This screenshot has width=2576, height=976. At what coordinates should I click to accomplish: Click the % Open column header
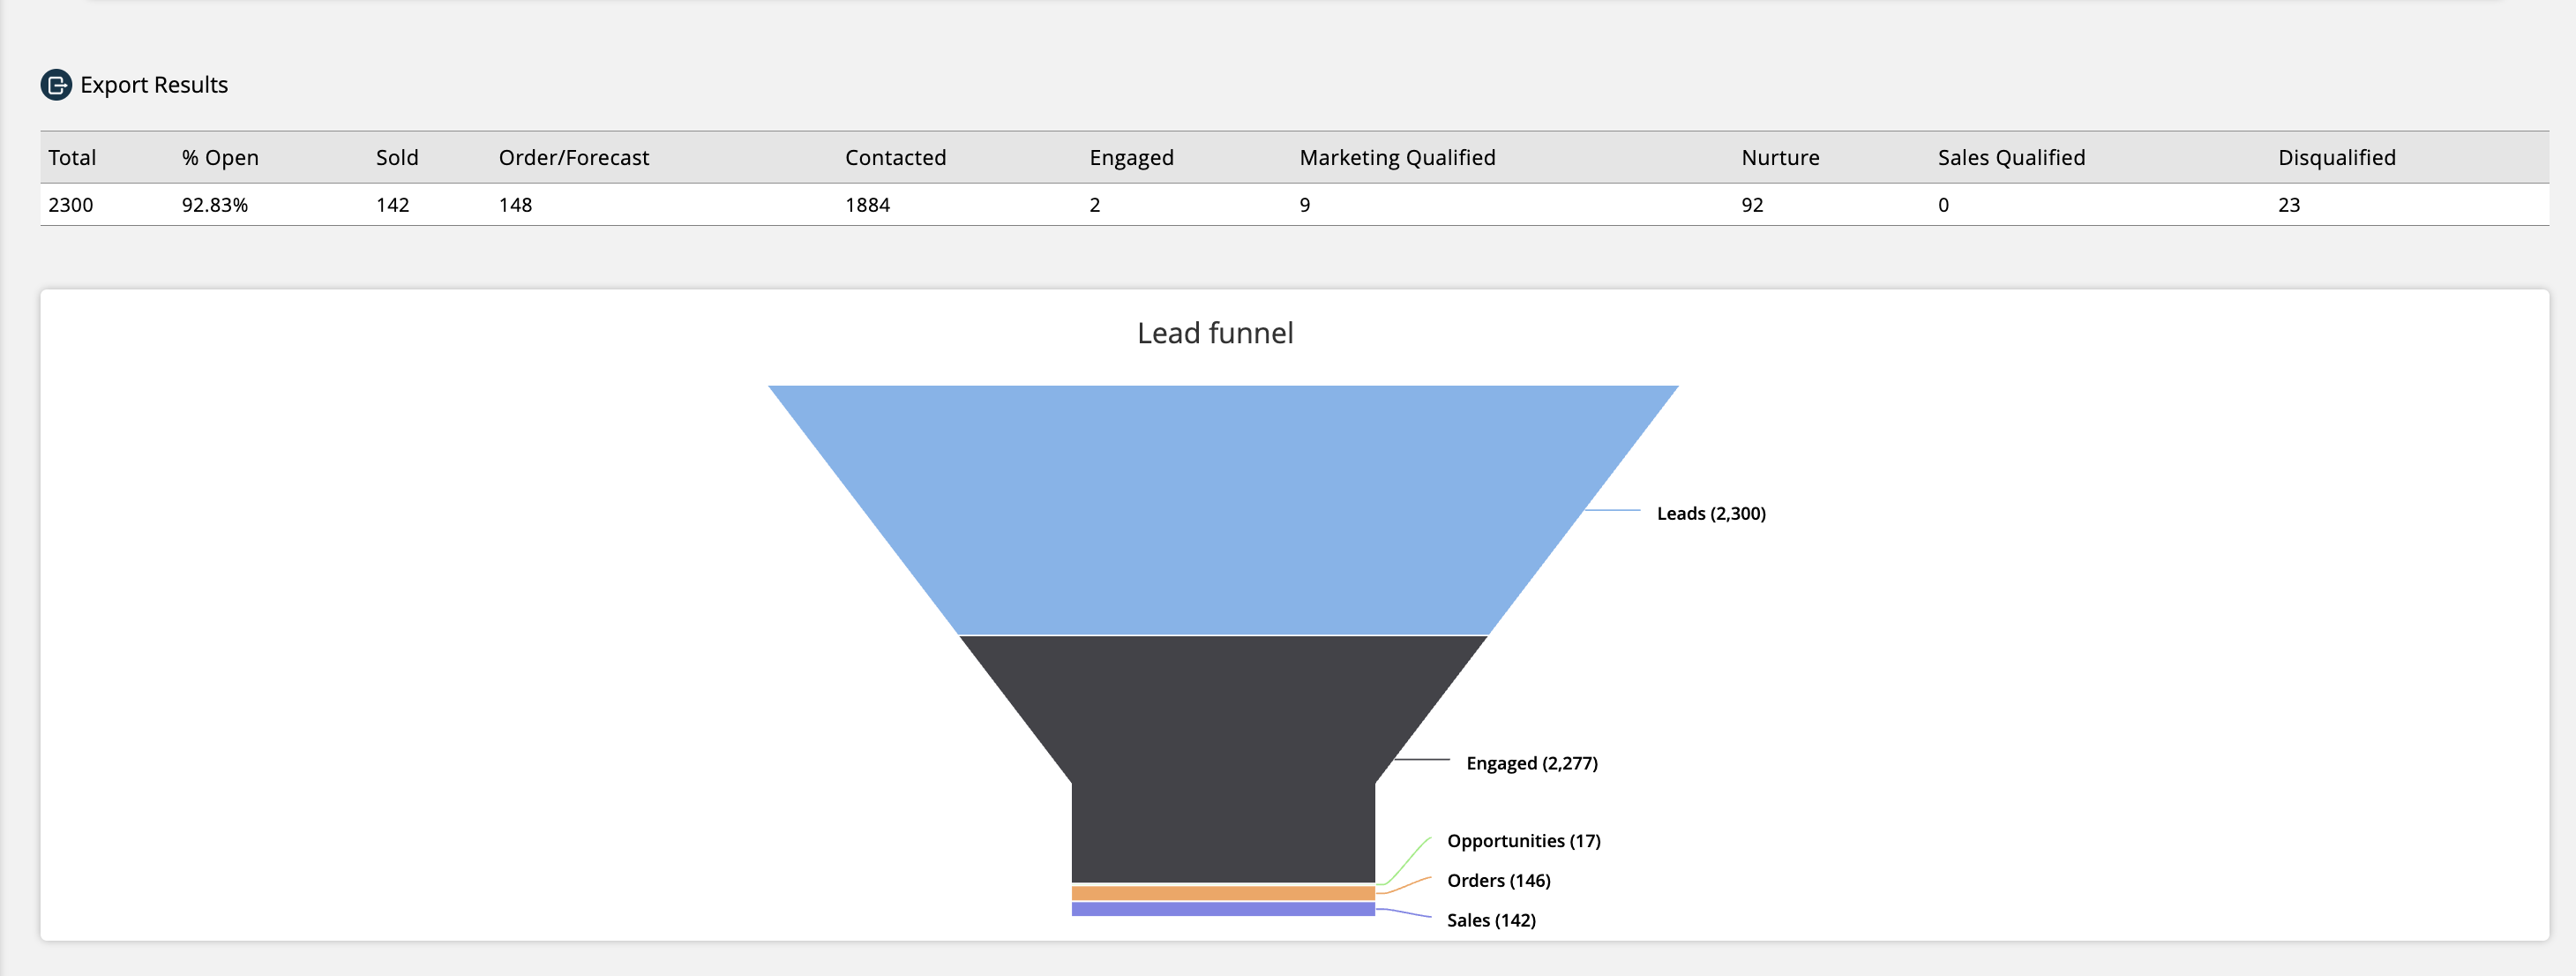coord(220,157)
